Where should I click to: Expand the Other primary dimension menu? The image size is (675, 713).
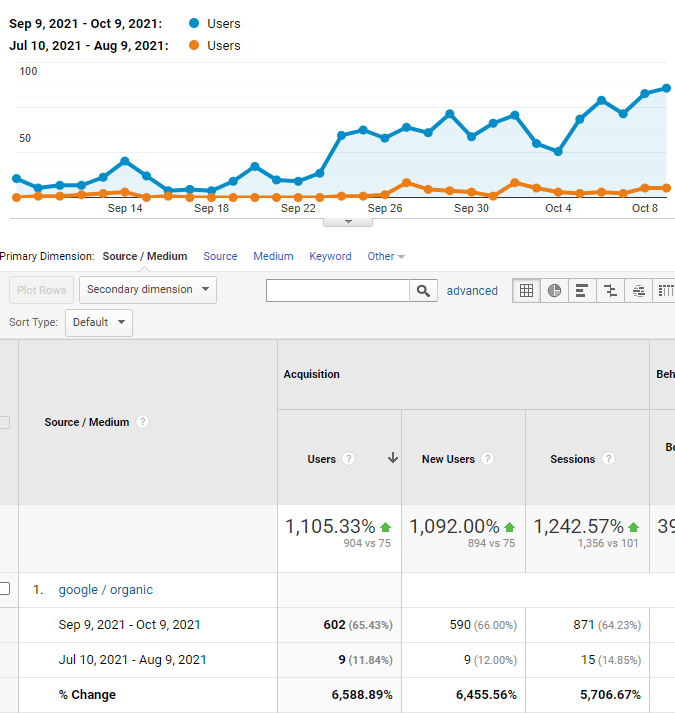(x=386, y=256)
